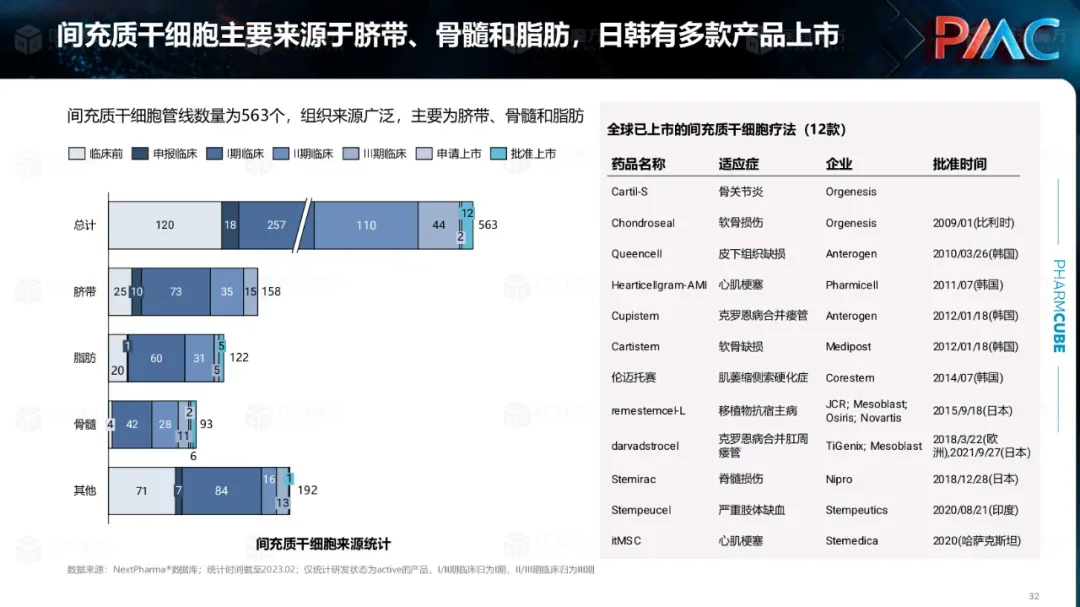Click the Corestem company cell
The width and height of the screenshot is (1080, 607).
tap(850, 378)
